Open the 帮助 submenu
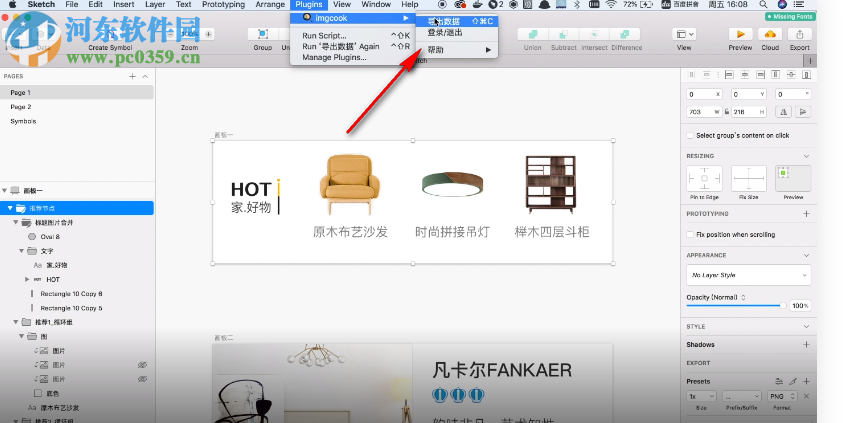Screen dimensions: 862x423 tap(456, 50)
